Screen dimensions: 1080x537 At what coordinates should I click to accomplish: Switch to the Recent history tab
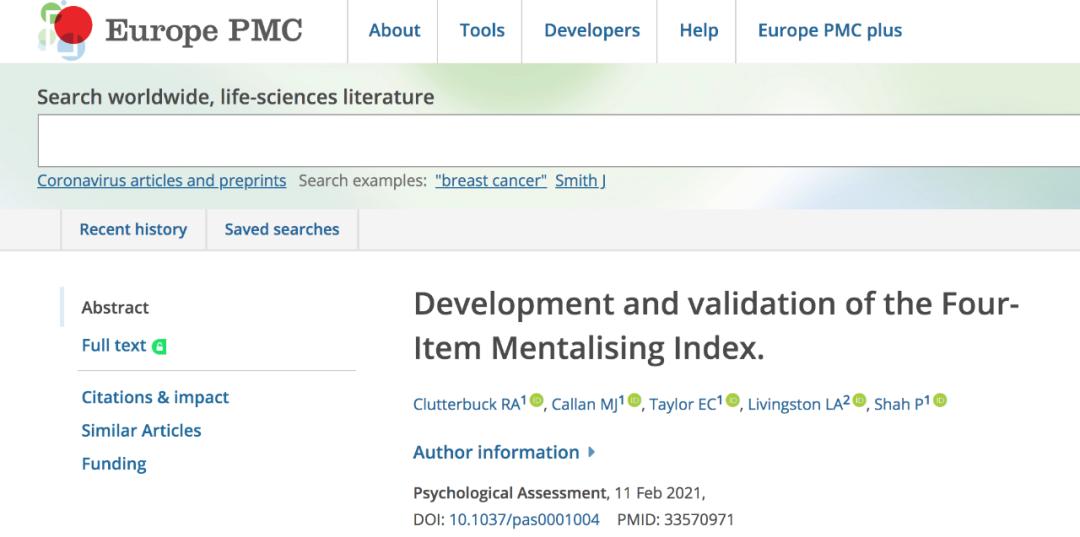[x=133, y=229]
